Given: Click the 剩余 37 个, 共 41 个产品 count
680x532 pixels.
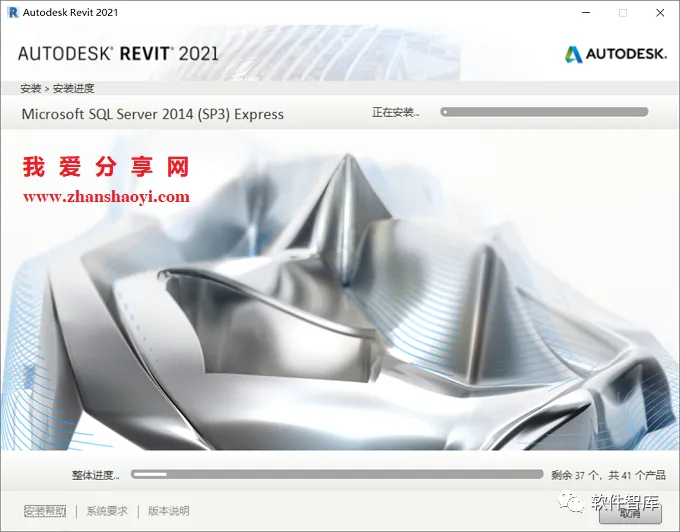Looking at the screenshot, I should pyautogui.click(x=608, y=476).
